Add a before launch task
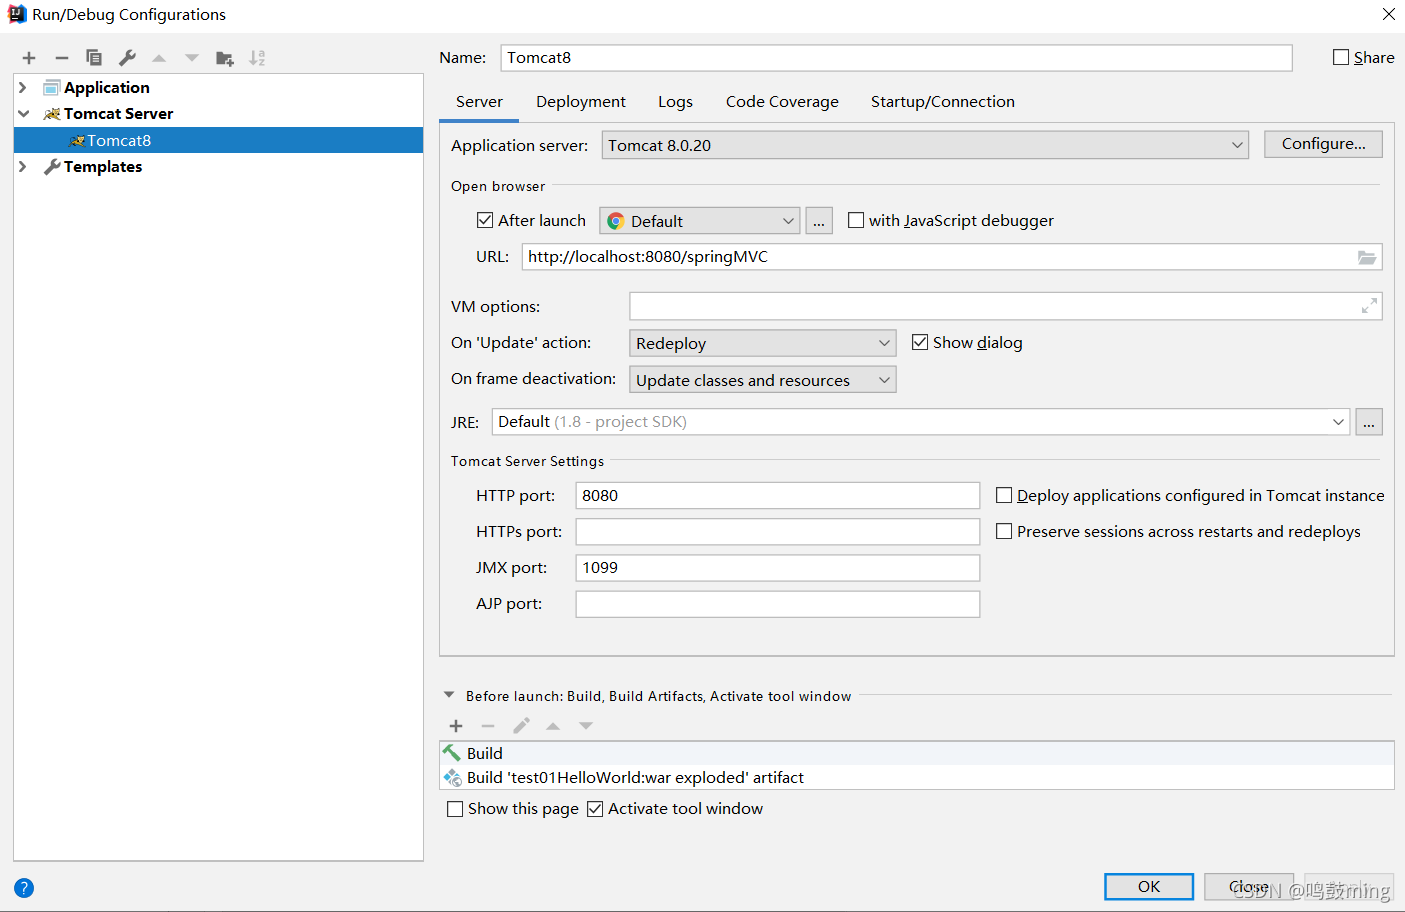1405x912 pixels. pos(456,726)
